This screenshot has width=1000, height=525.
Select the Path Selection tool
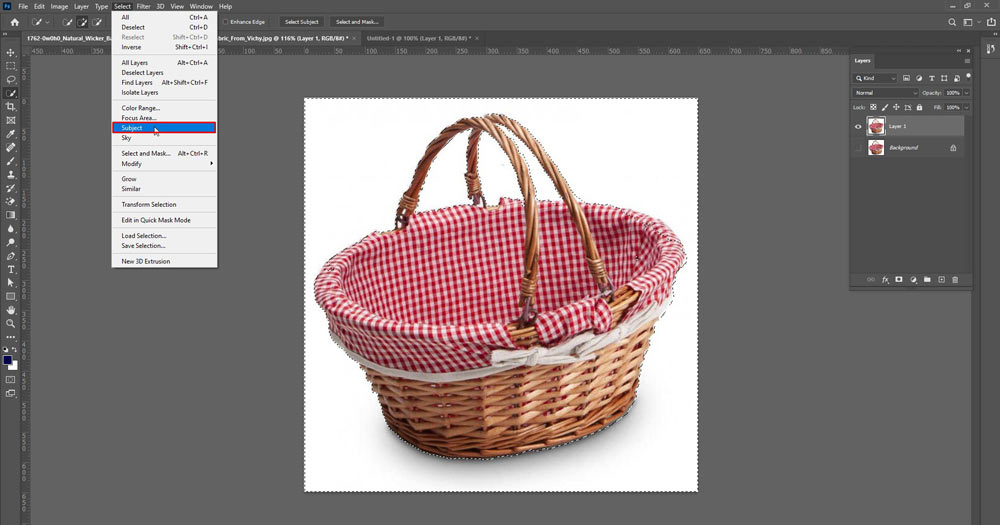tap(11, 283)
